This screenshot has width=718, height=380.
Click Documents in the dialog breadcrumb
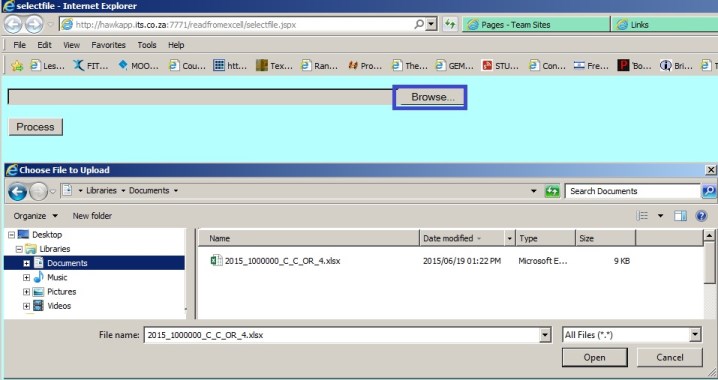point(149,190)
